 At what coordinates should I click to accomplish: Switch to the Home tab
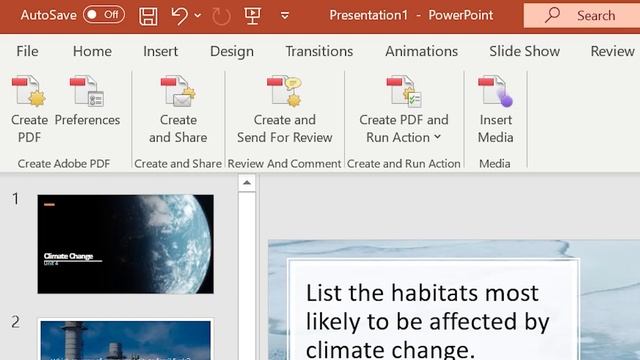[x=92, y=51]
